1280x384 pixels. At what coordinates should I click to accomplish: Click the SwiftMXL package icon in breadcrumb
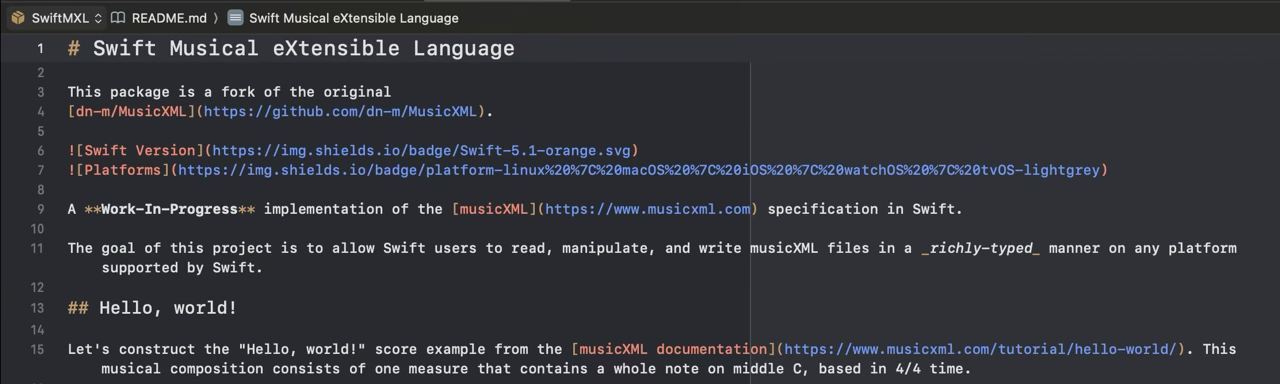pyautogui.click(x=18, y=18)
